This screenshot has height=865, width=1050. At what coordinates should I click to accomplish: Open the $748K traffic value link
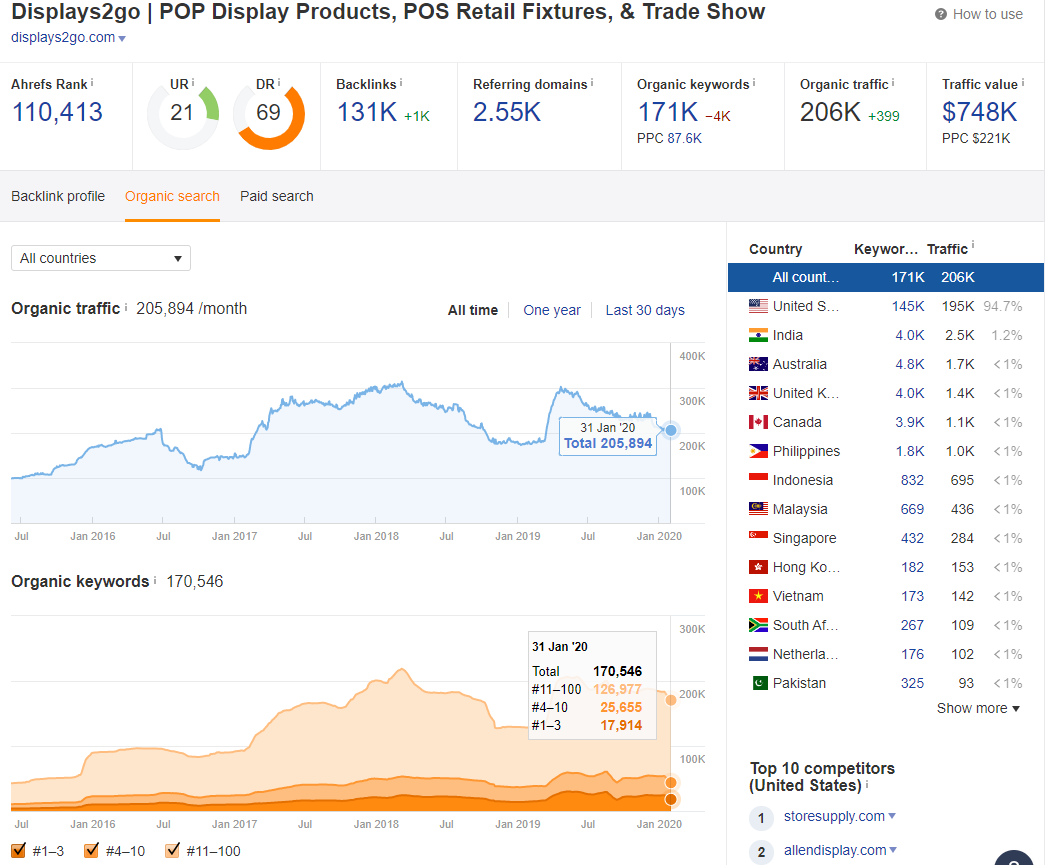coord(980,112)
